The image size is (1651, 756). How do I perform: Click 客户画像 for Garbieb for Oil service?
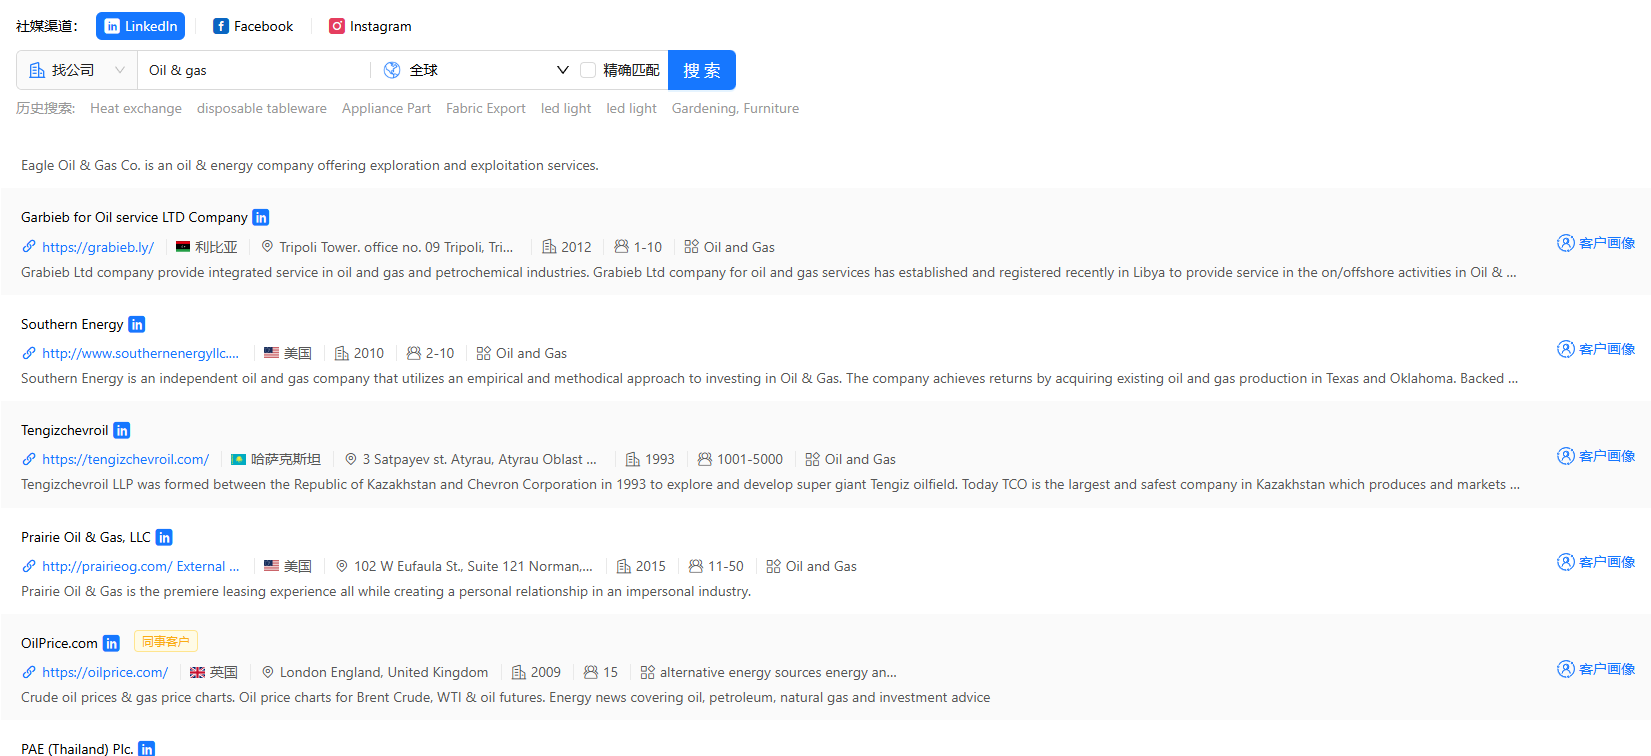pos(1596,243)
